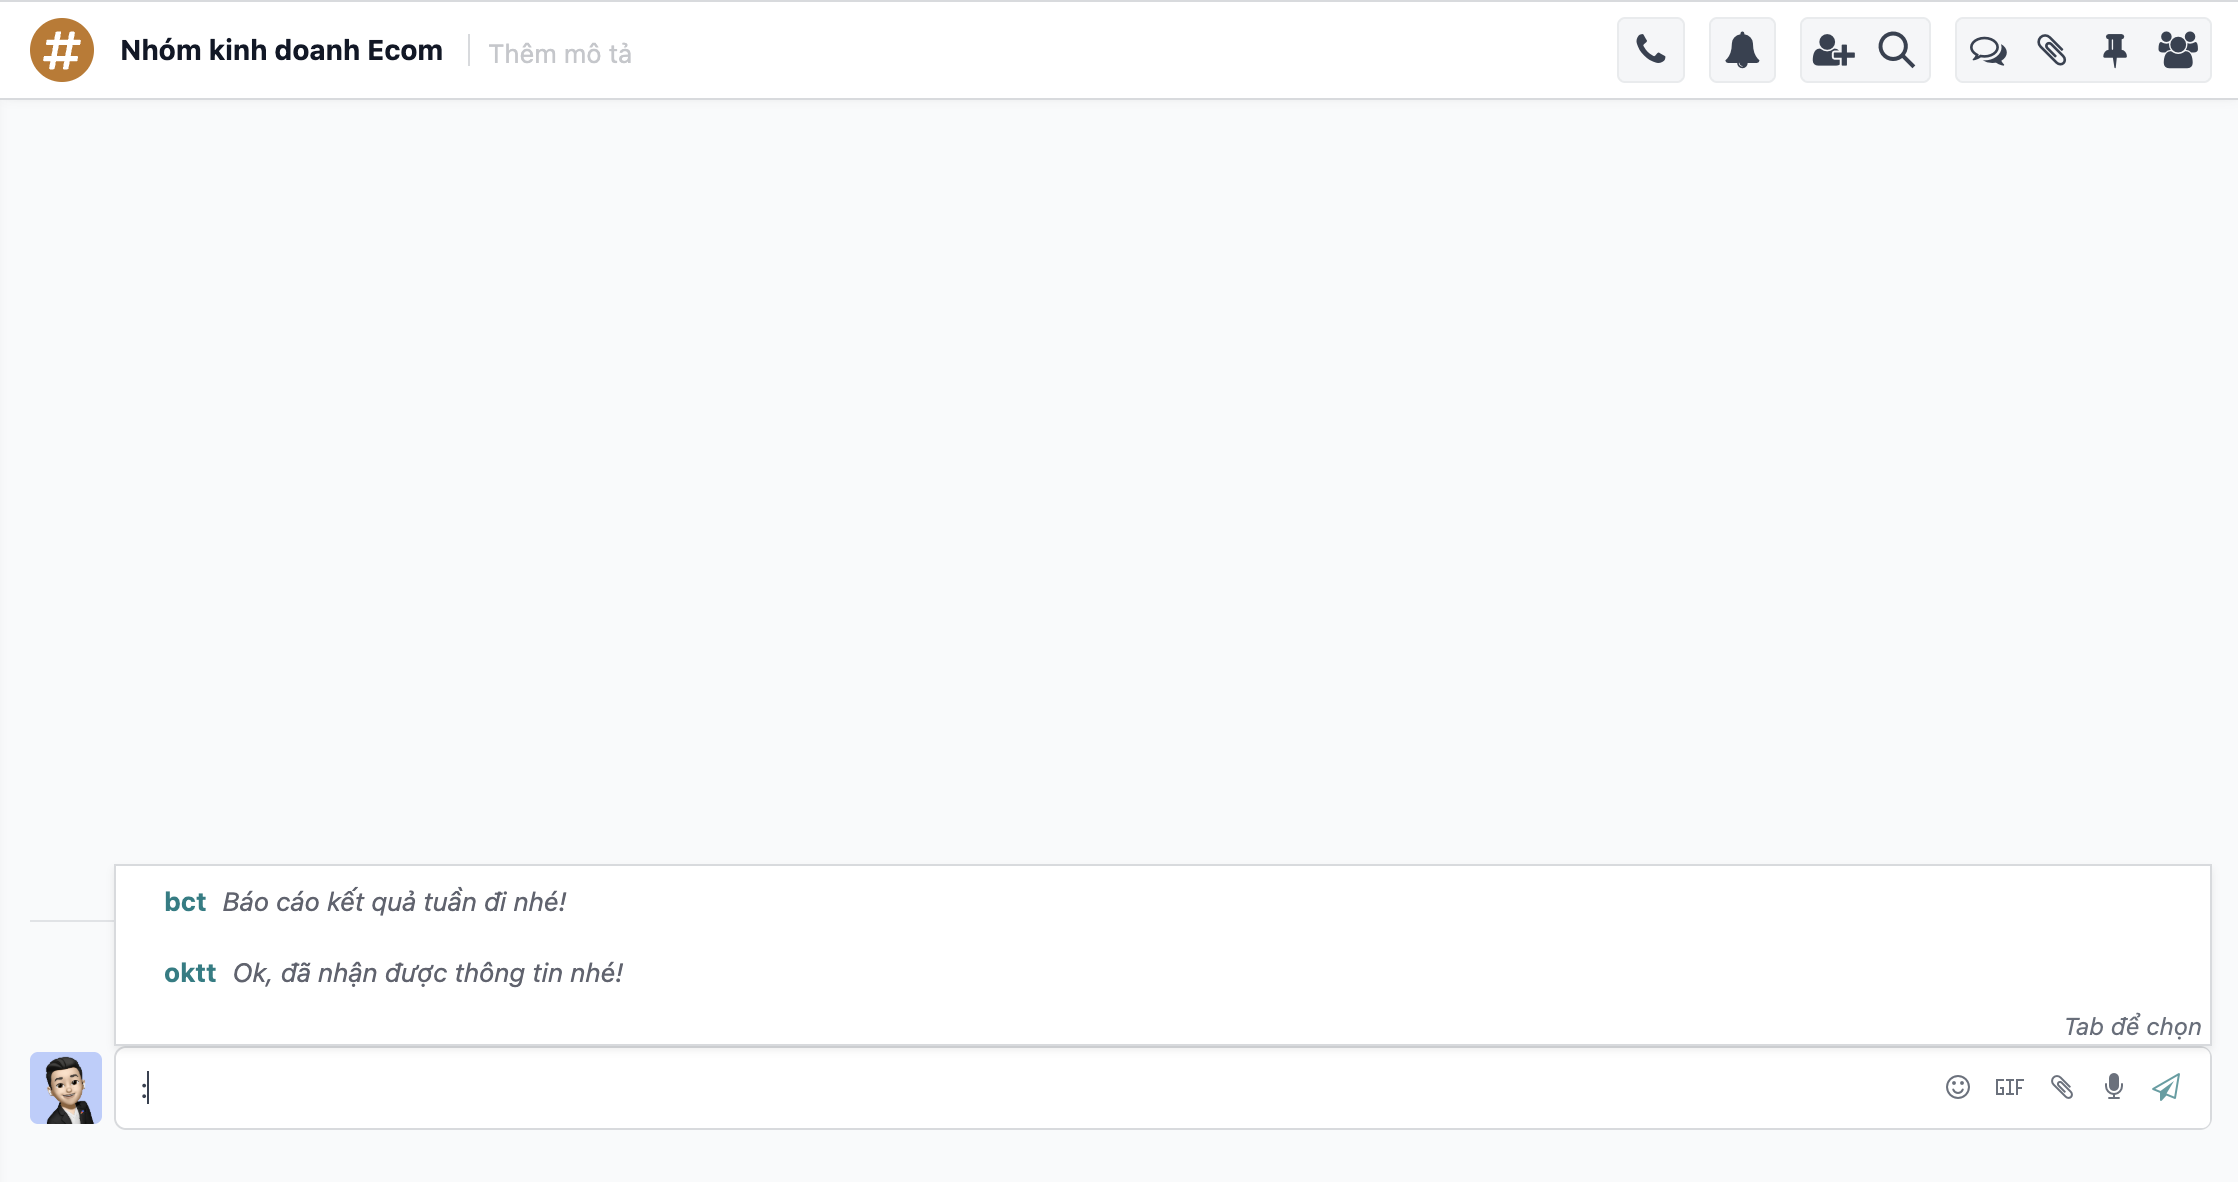
Task: Click the Nhóm kinh doanh Ecom channel title
Action: [281, 50]
